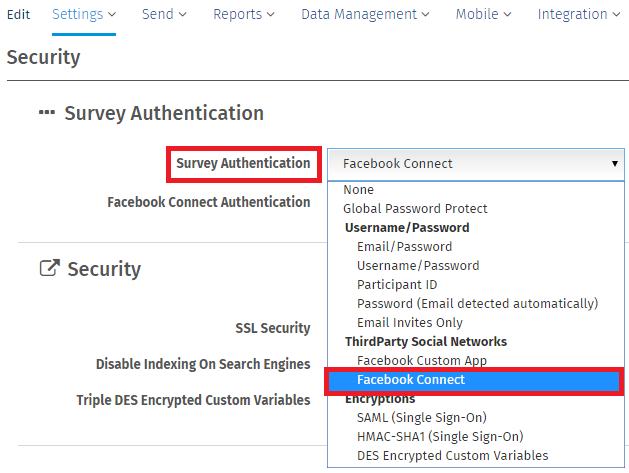This screenshot has height=473, width=629.
Task: Choose DES Encrypted Custom Variables option
Action: click(452, 455)
